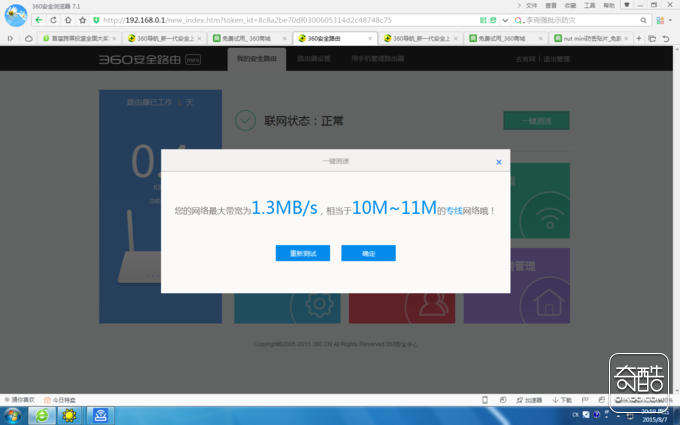This screenshot has height=425, width=680.
Task: Reload the page with the refresh icon
Action: click(53, 20)
